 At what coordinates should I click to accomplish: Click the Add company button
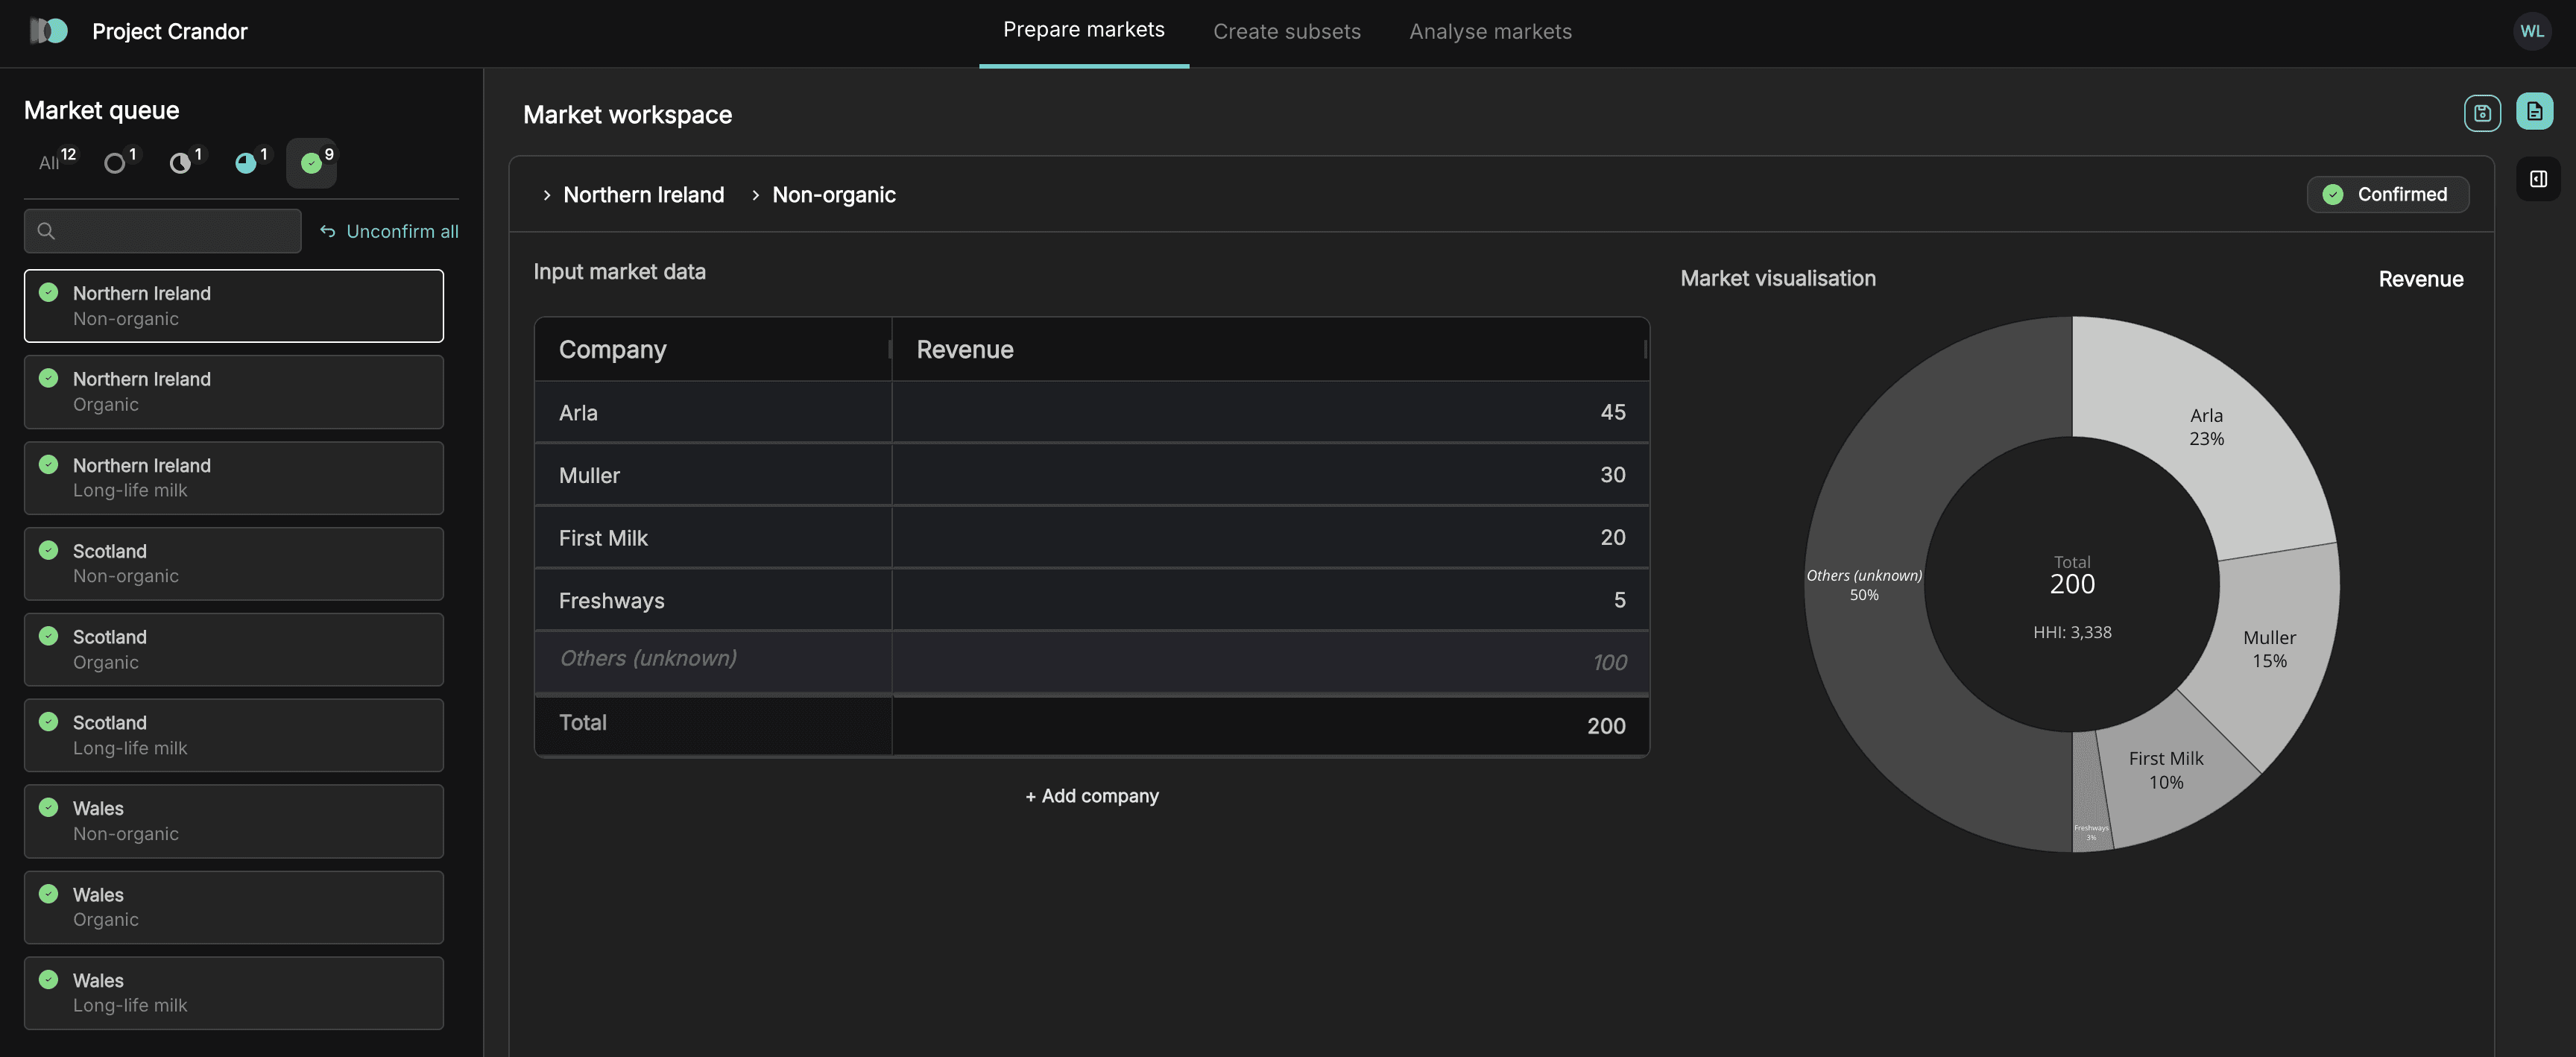[x=1091, y=796]
